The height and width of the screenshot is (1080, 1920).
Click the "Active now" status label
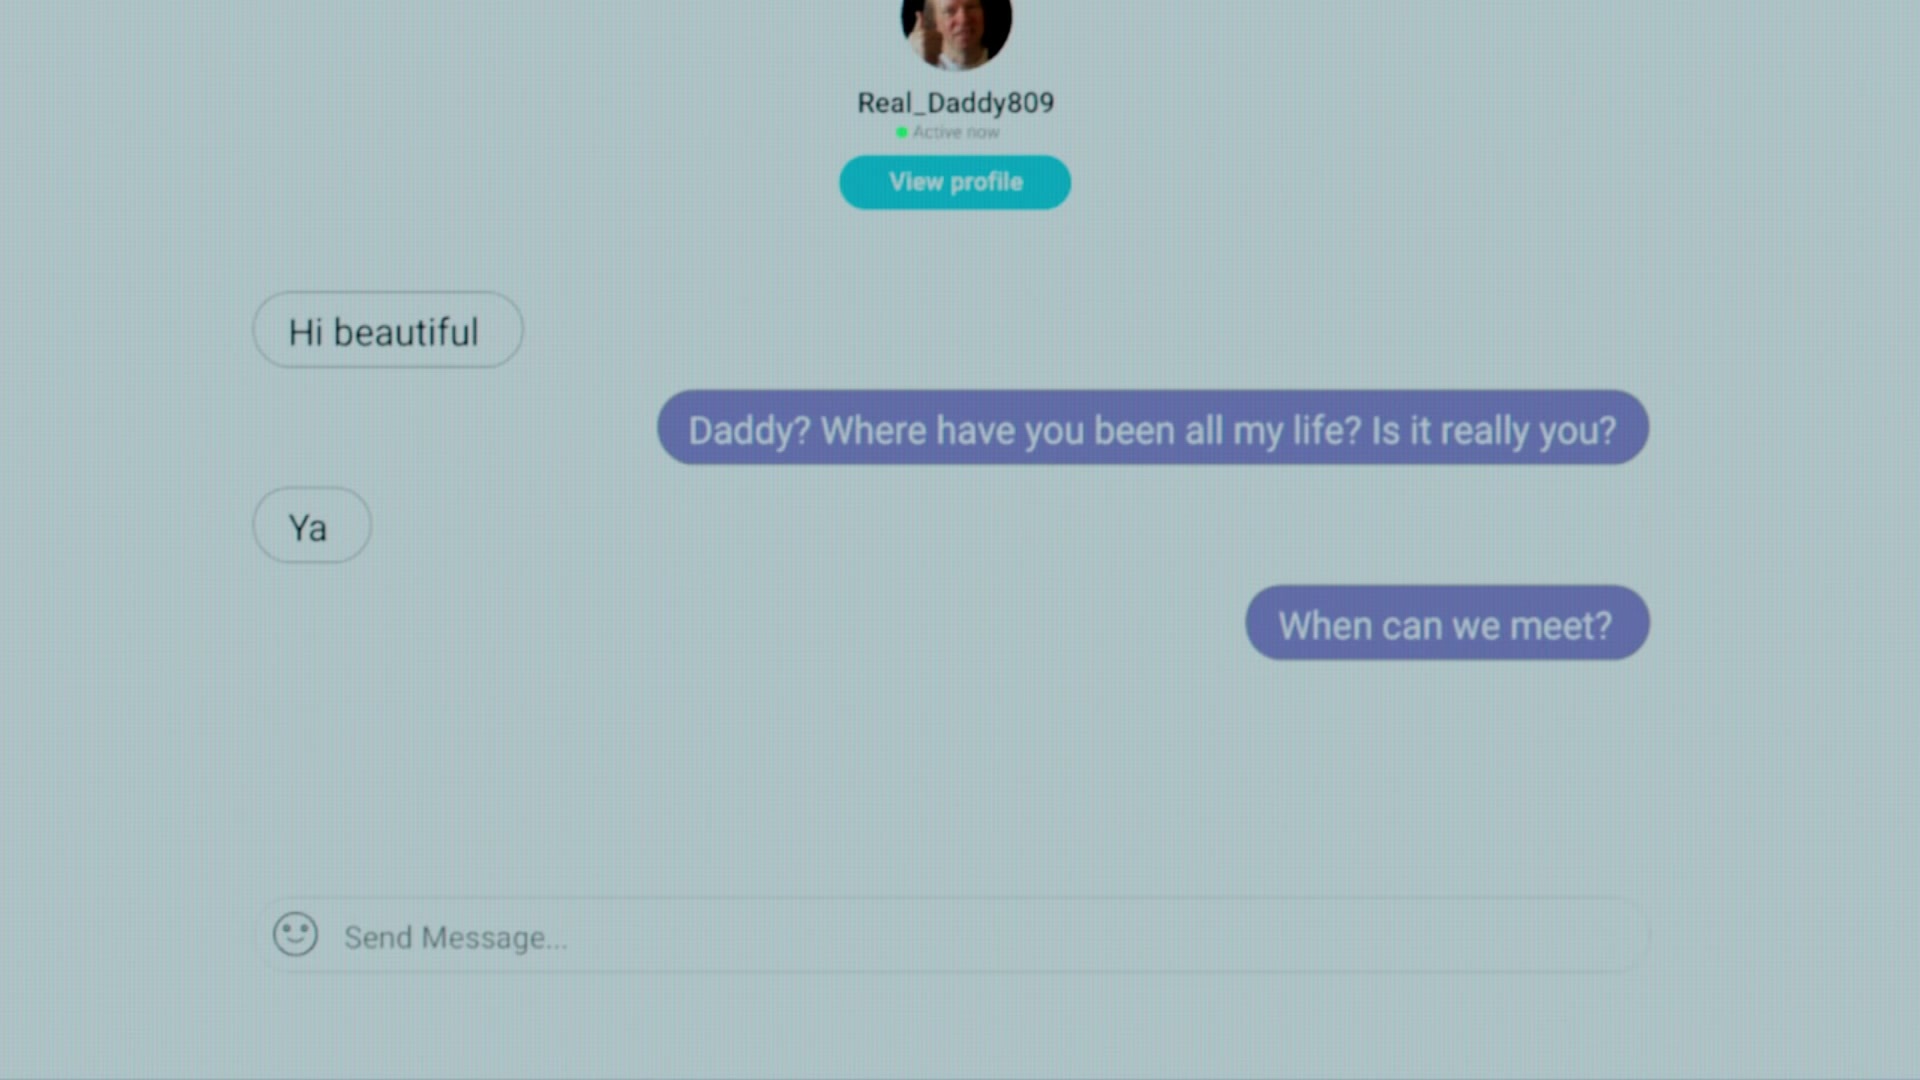955,132
